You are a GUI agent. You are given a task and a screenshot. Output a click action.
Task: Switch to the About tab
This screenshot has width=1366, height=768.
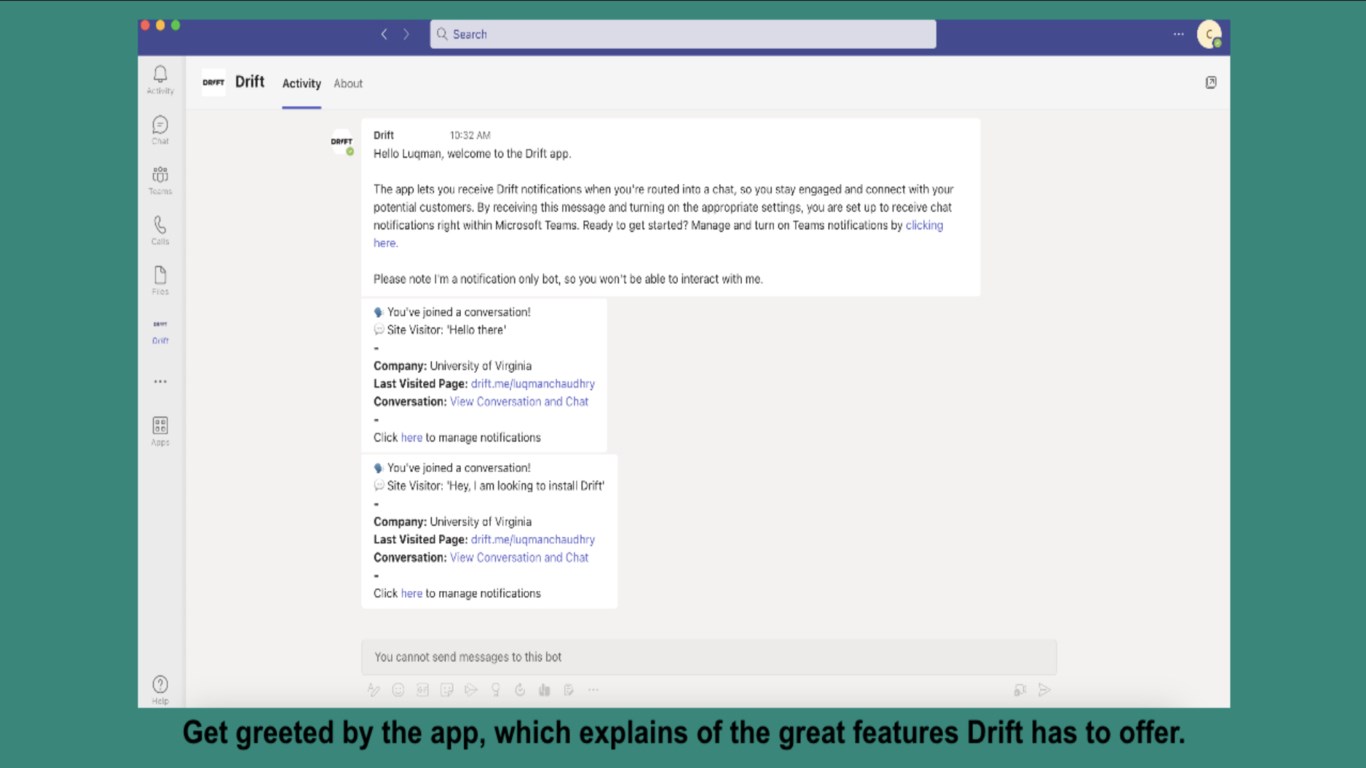click(348, 84)
